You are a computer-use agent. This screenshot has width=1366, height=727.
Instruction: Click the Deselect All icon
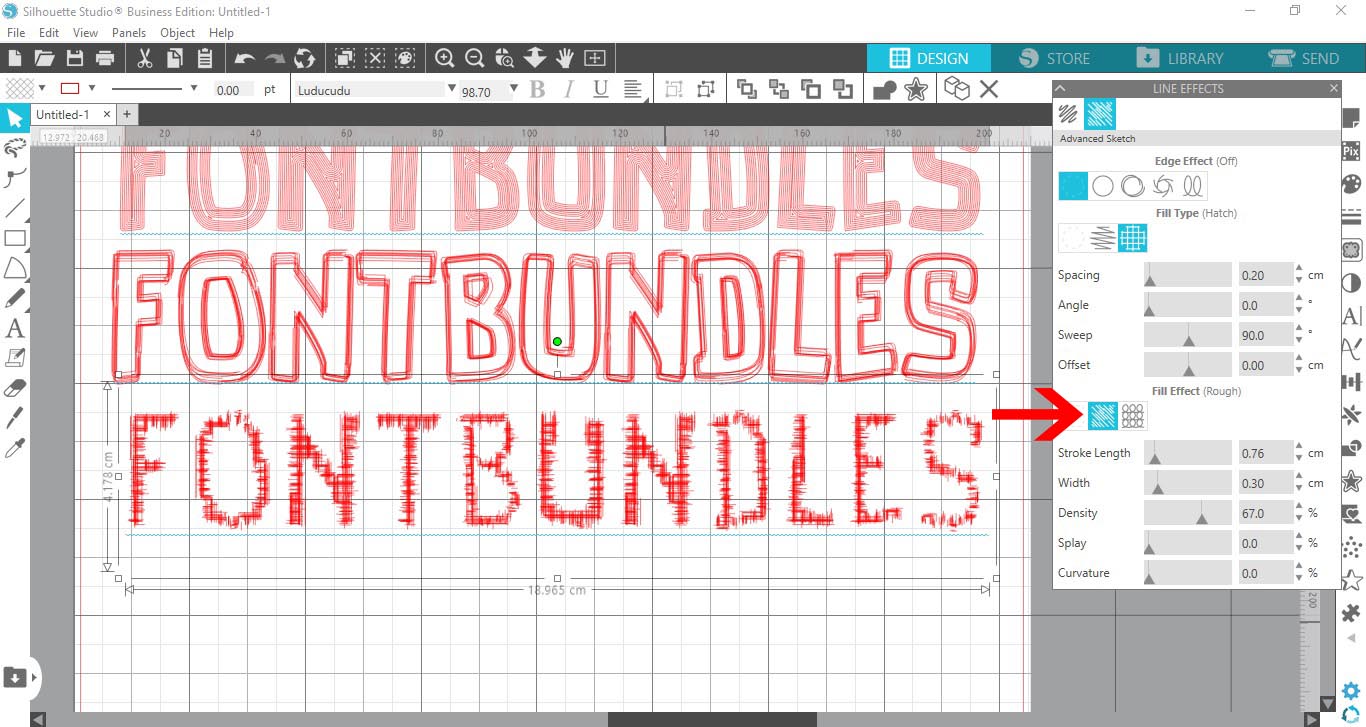click(x=374, y=58)
